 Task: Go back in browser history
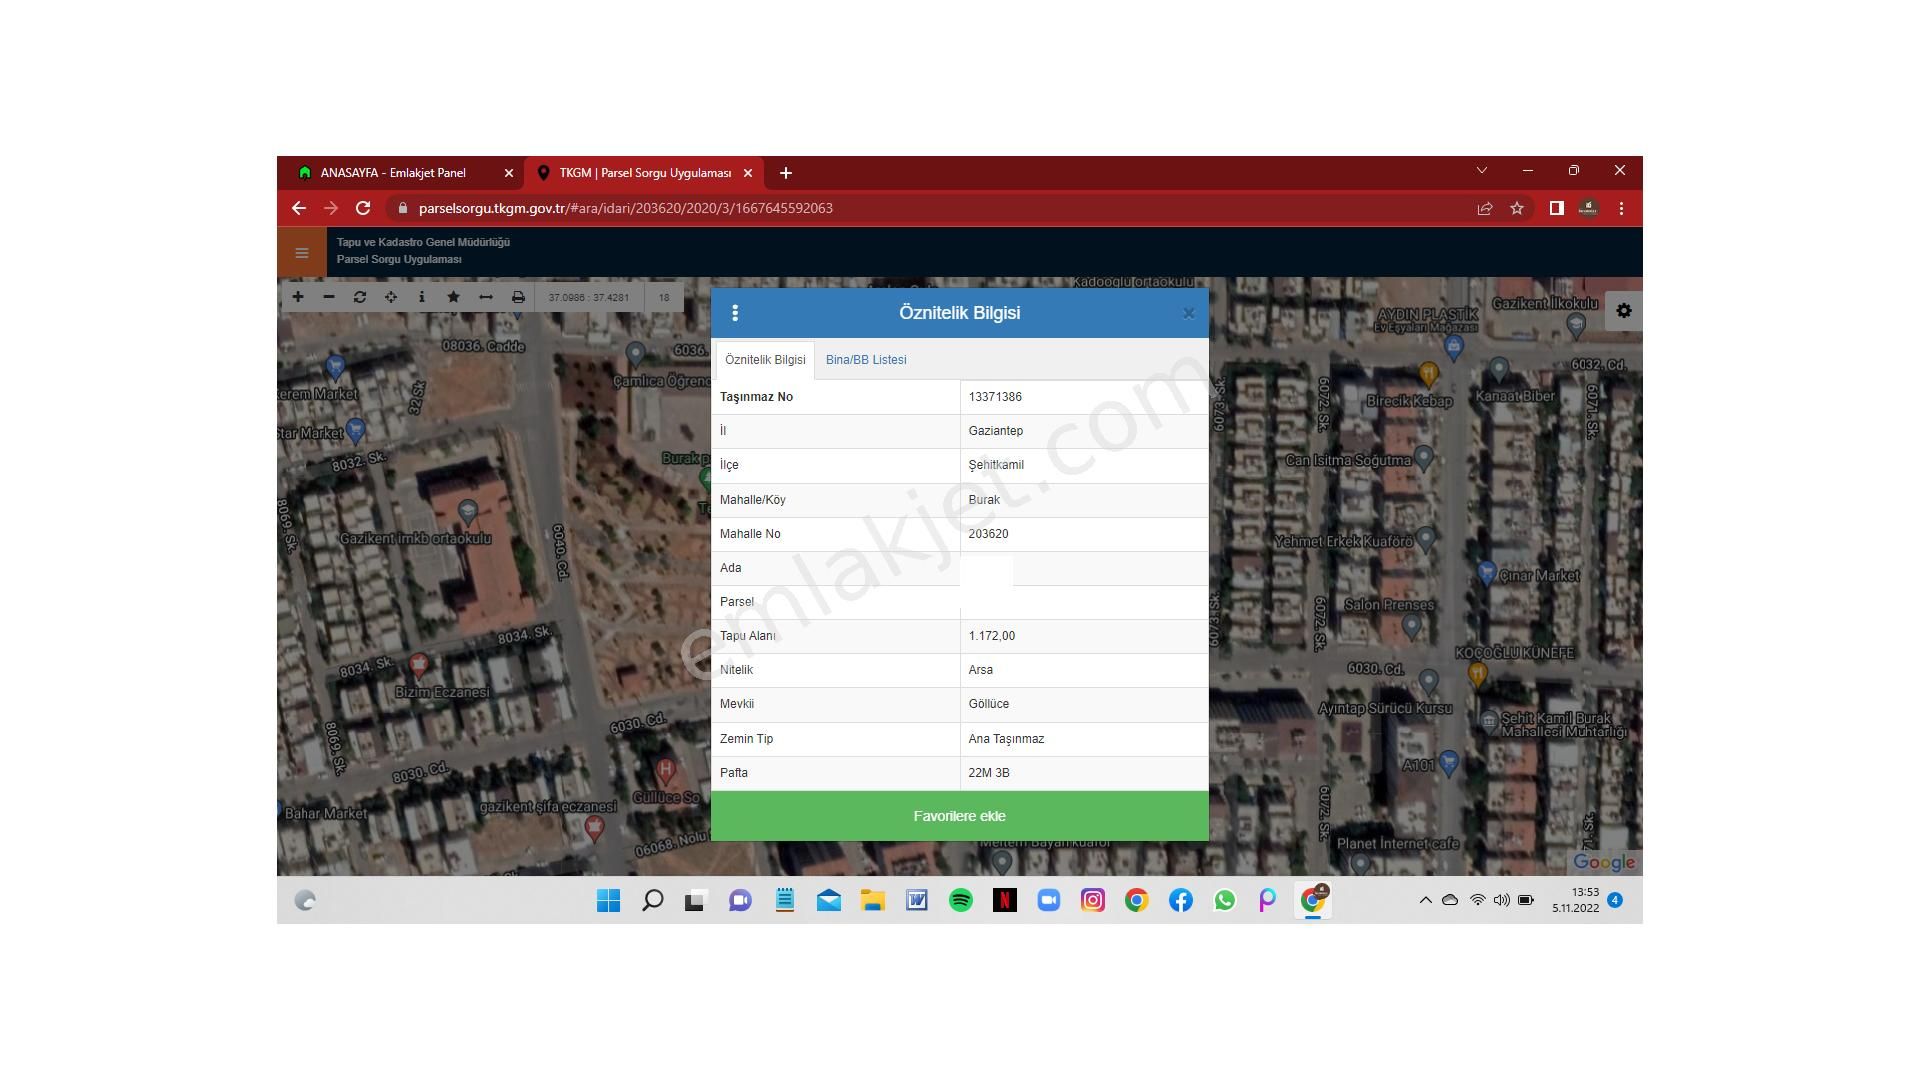[x=298, y=208]
